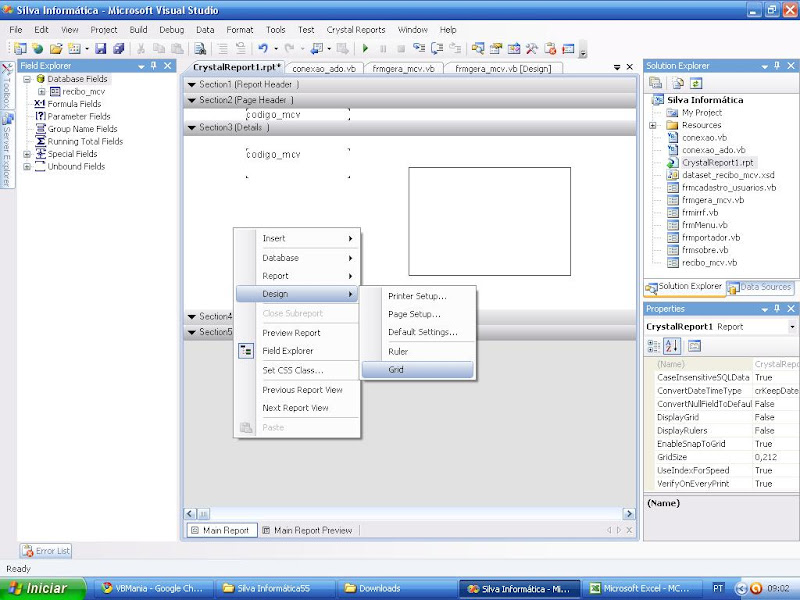Collapse Section1 Report Header triangle
The image size is (800, 600).
(x=192, y=85)
